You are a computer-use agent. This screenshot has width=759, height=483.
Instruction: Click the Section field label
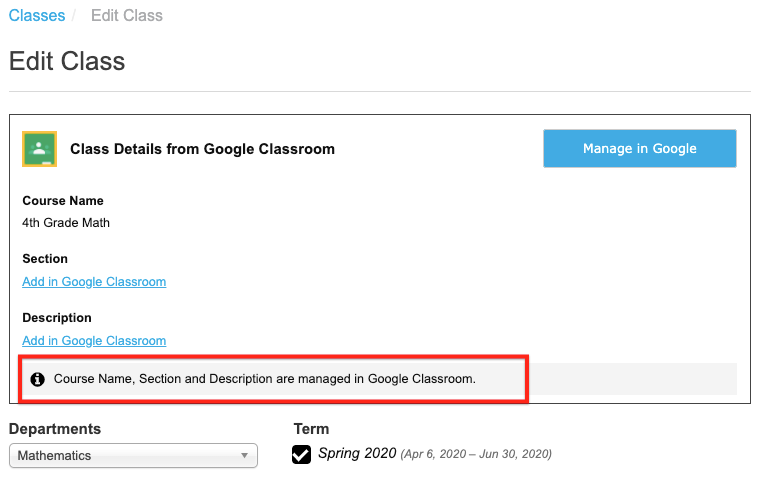point(45,259)
